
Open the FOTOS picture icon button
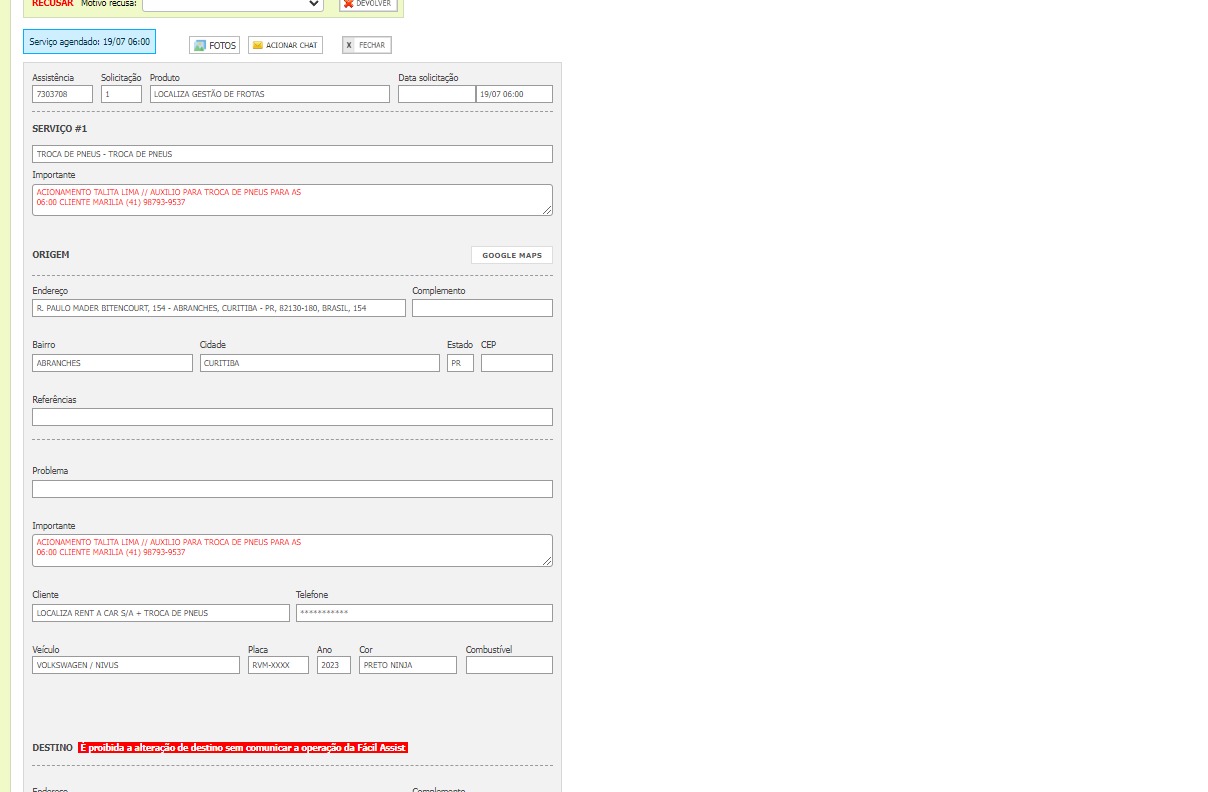click(214, 45)
